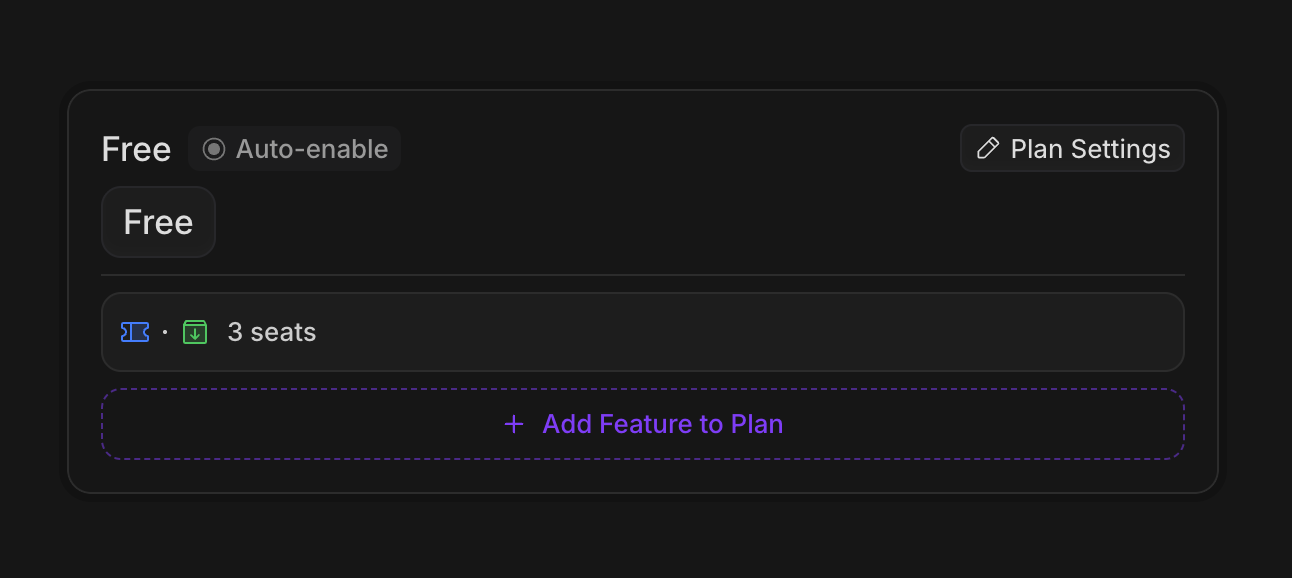This screenshot has height=578, width=1292.
Task: Click the dot between the feature icons
Action: (x=165, y=332)
